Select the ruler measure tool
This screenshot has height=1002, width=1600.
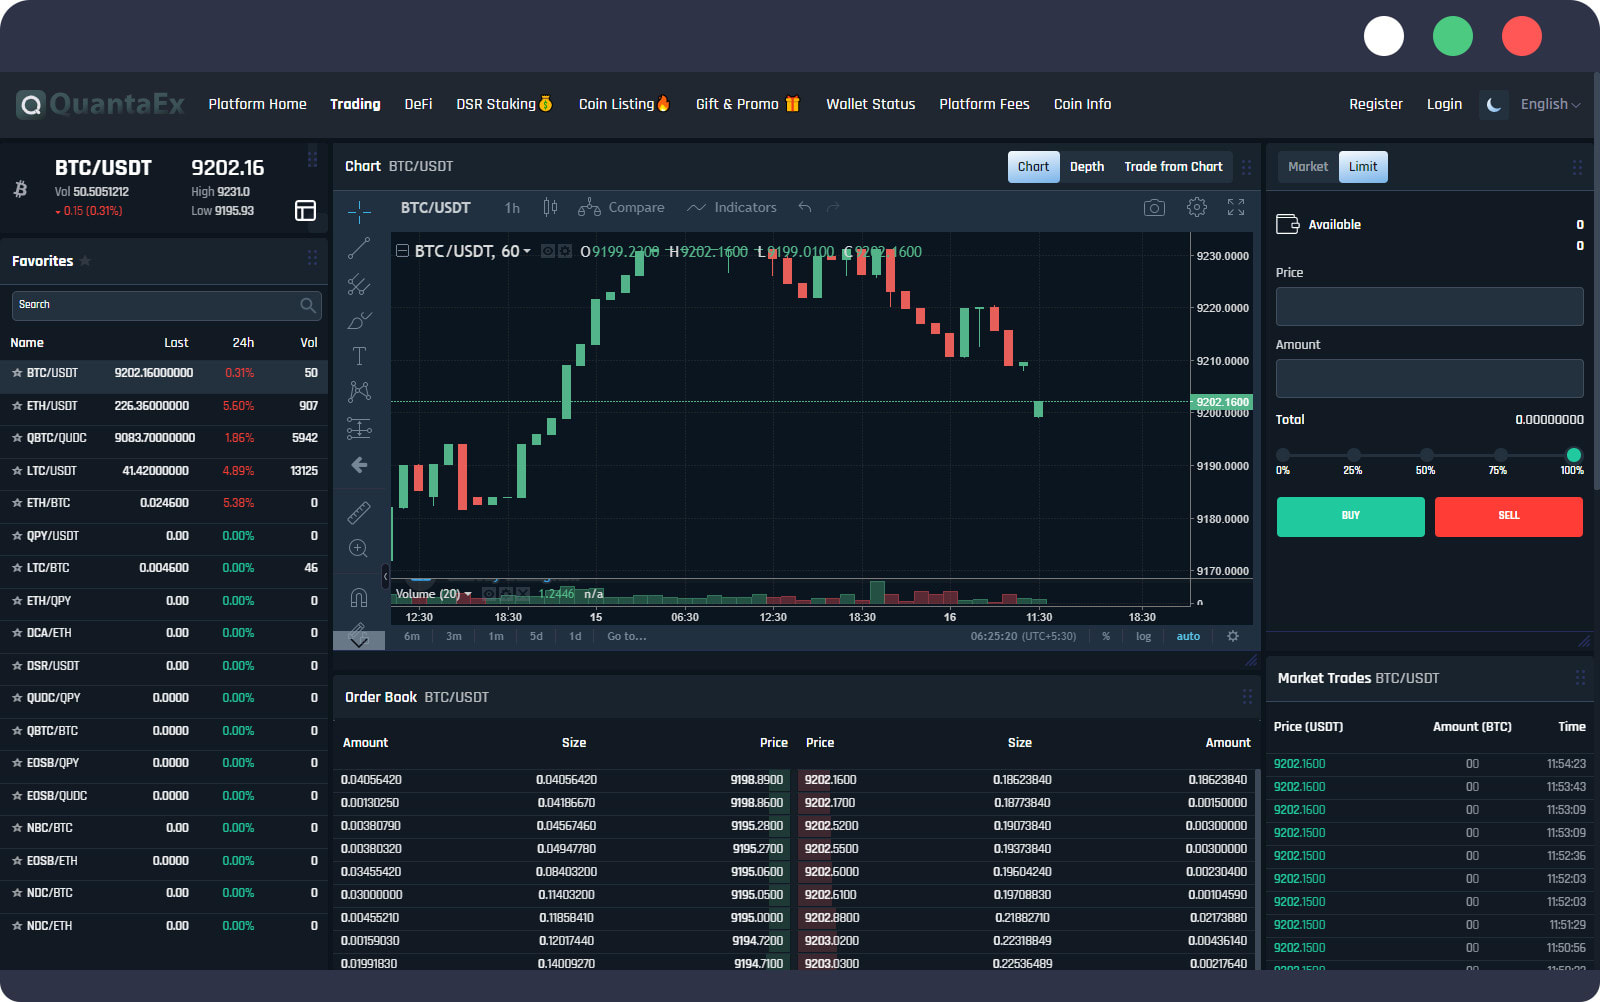pyautogui.click(x=359, y=513)
